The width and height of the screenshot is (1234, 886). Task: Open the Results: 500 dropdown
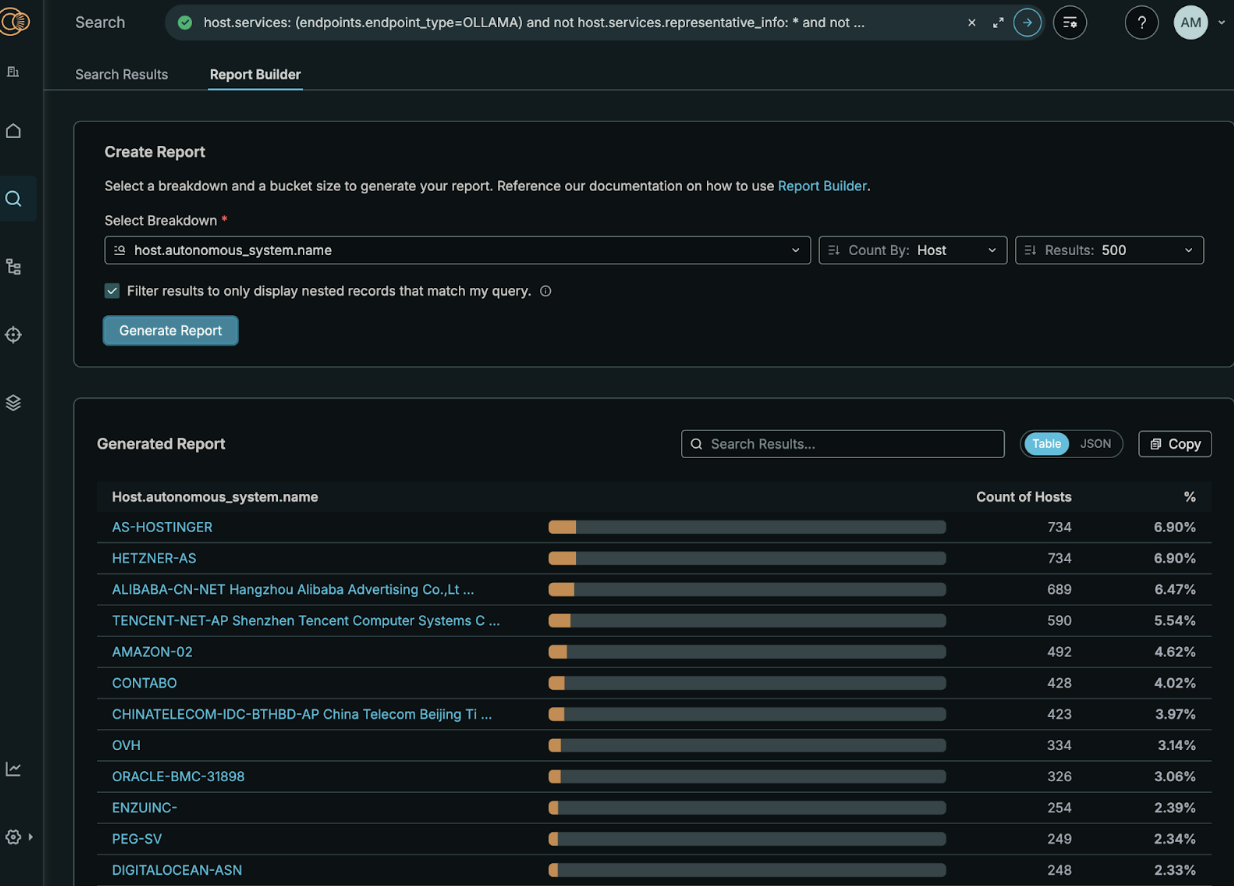click(x=1108, y=250)
